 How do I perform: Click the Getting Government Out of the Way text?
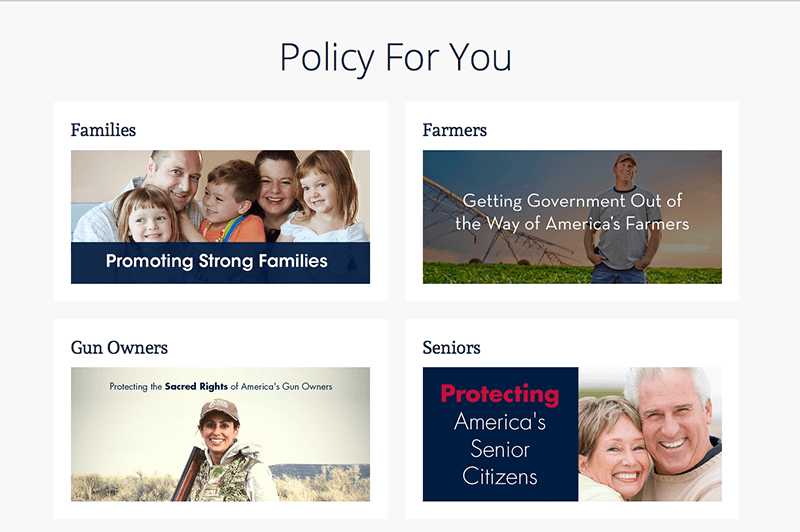click(x=572, y=212)
